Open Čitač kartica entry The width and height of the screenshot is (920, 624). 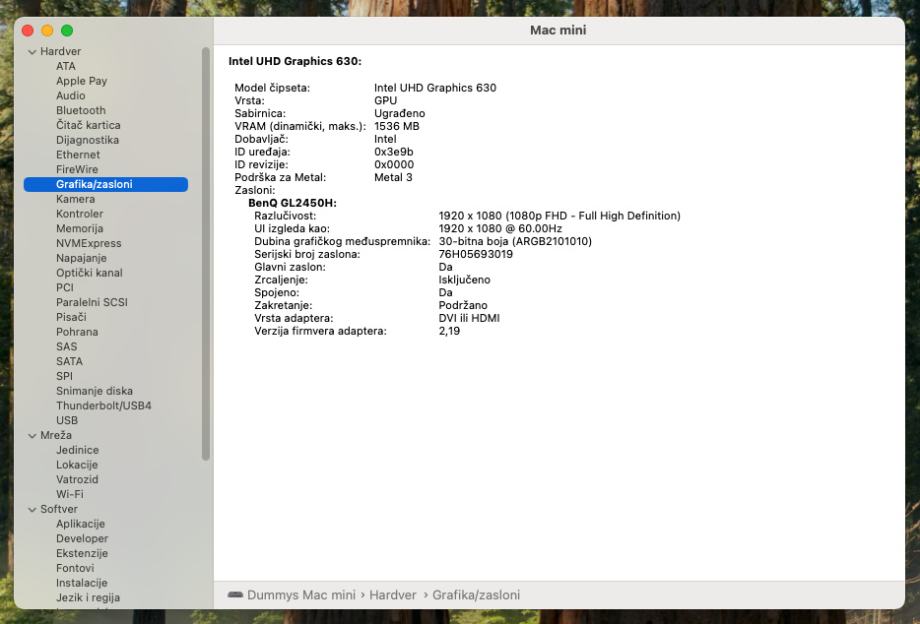pos(88,125)
